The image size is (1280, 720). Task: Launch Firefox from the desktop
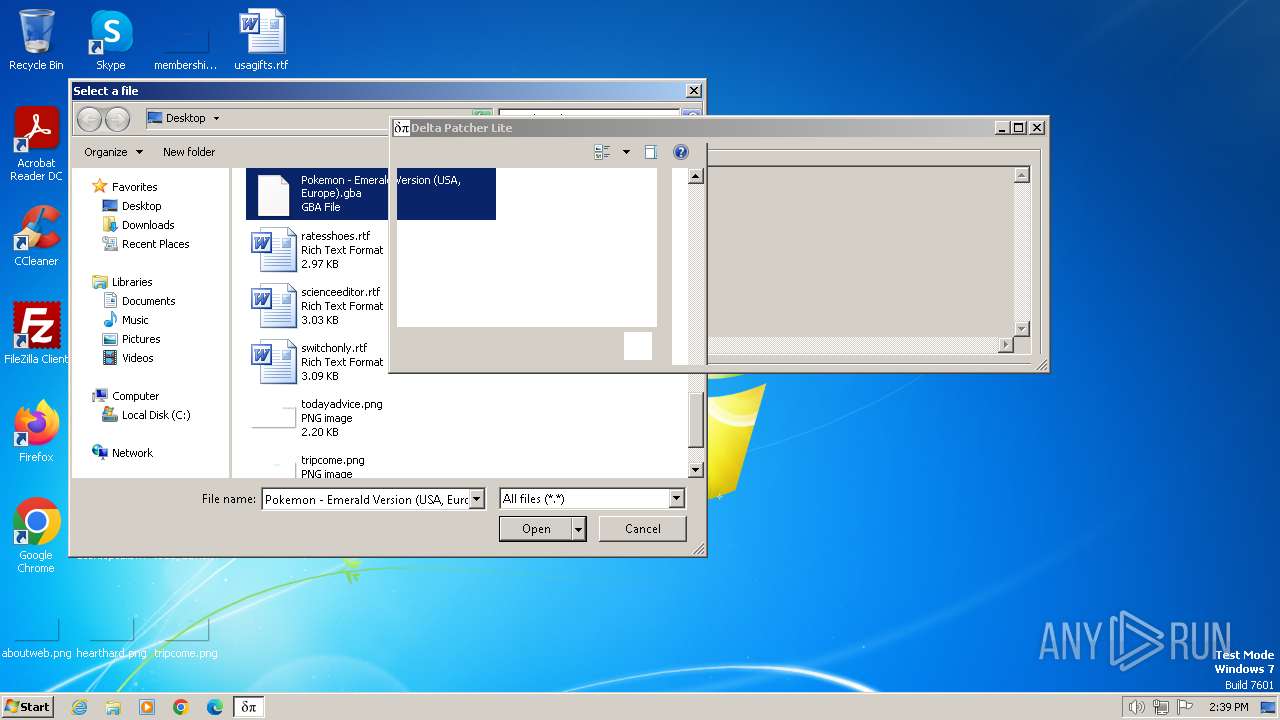click(36, 432)
